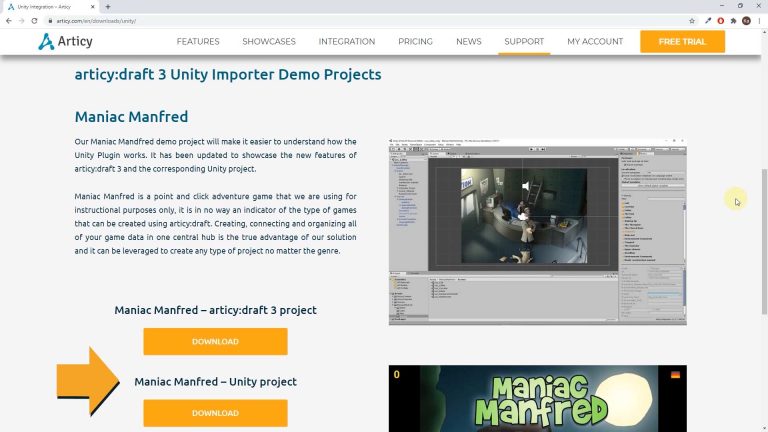This screenshot has width=768, height=432.
Task: Click 'Maniac Manfred – Unity project' label
Action: [216, 382]
